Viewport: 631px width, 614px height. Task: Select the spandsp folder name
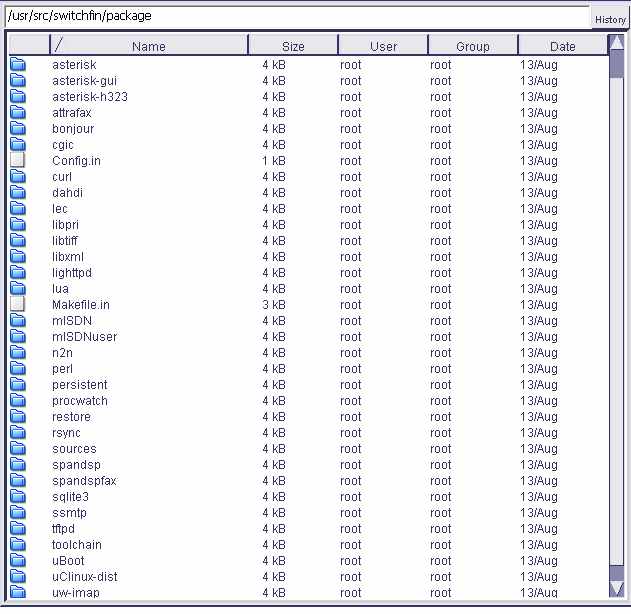point(76,465)
